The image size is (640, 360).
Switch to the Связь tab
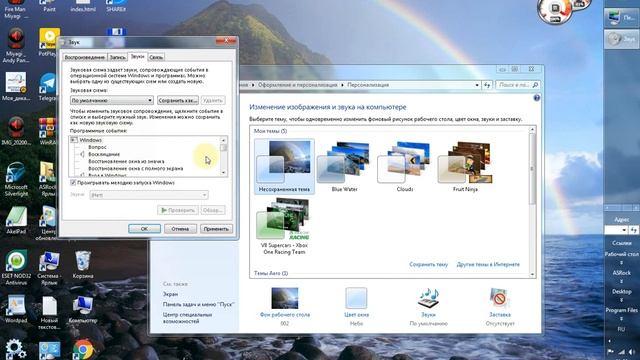(156, 57)
